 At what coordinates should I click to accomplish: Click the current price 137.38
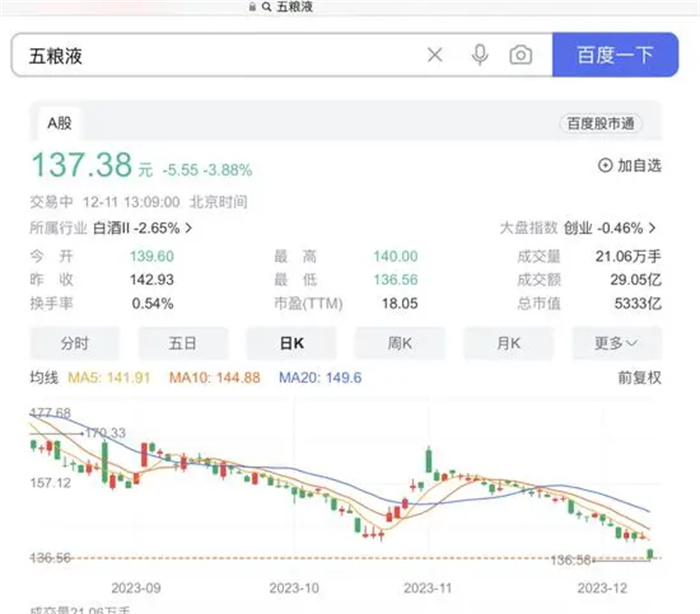point(82,165)
